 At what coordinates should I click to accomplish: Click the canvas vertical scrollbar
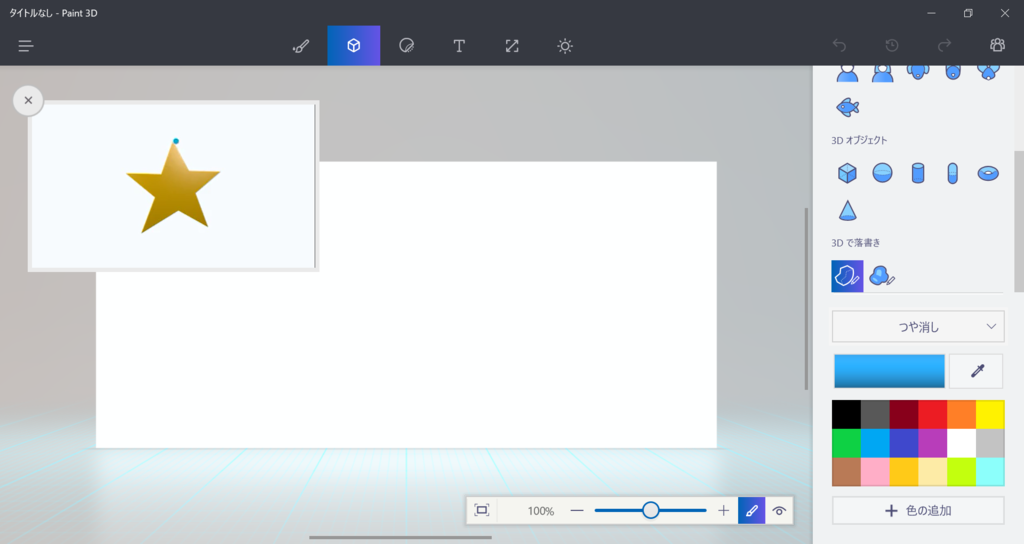(807, 298)
